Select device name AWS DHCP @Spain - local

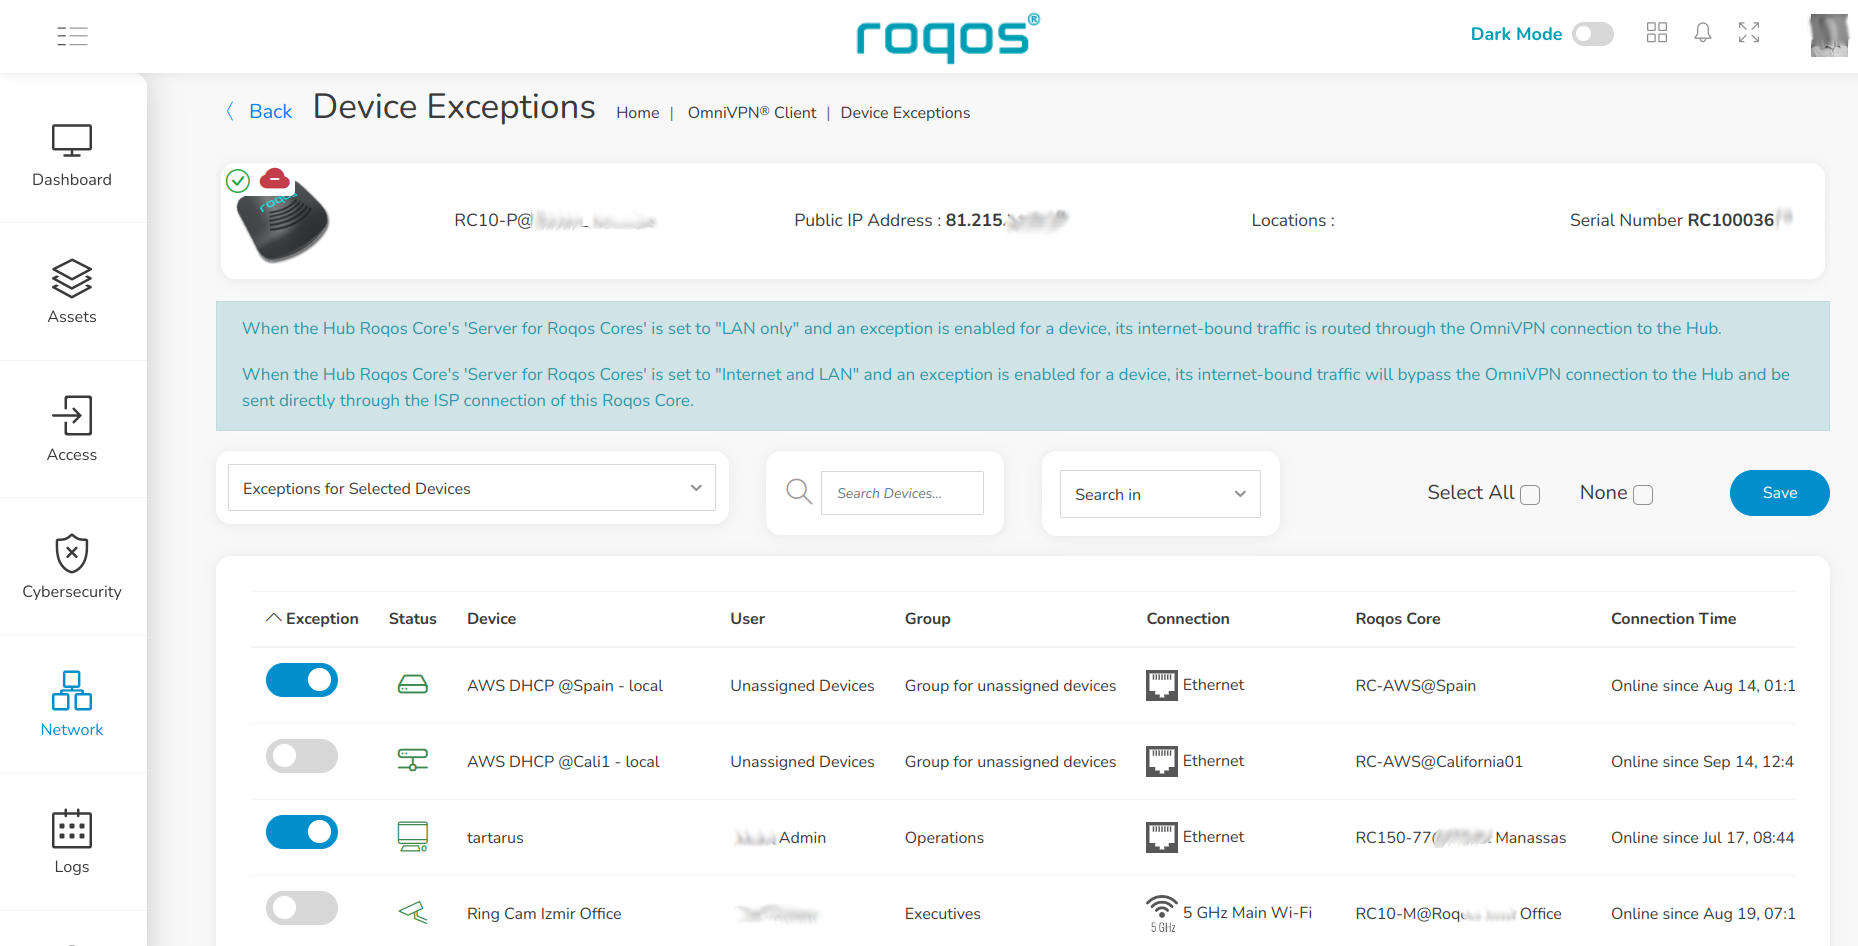click(565, 686)
